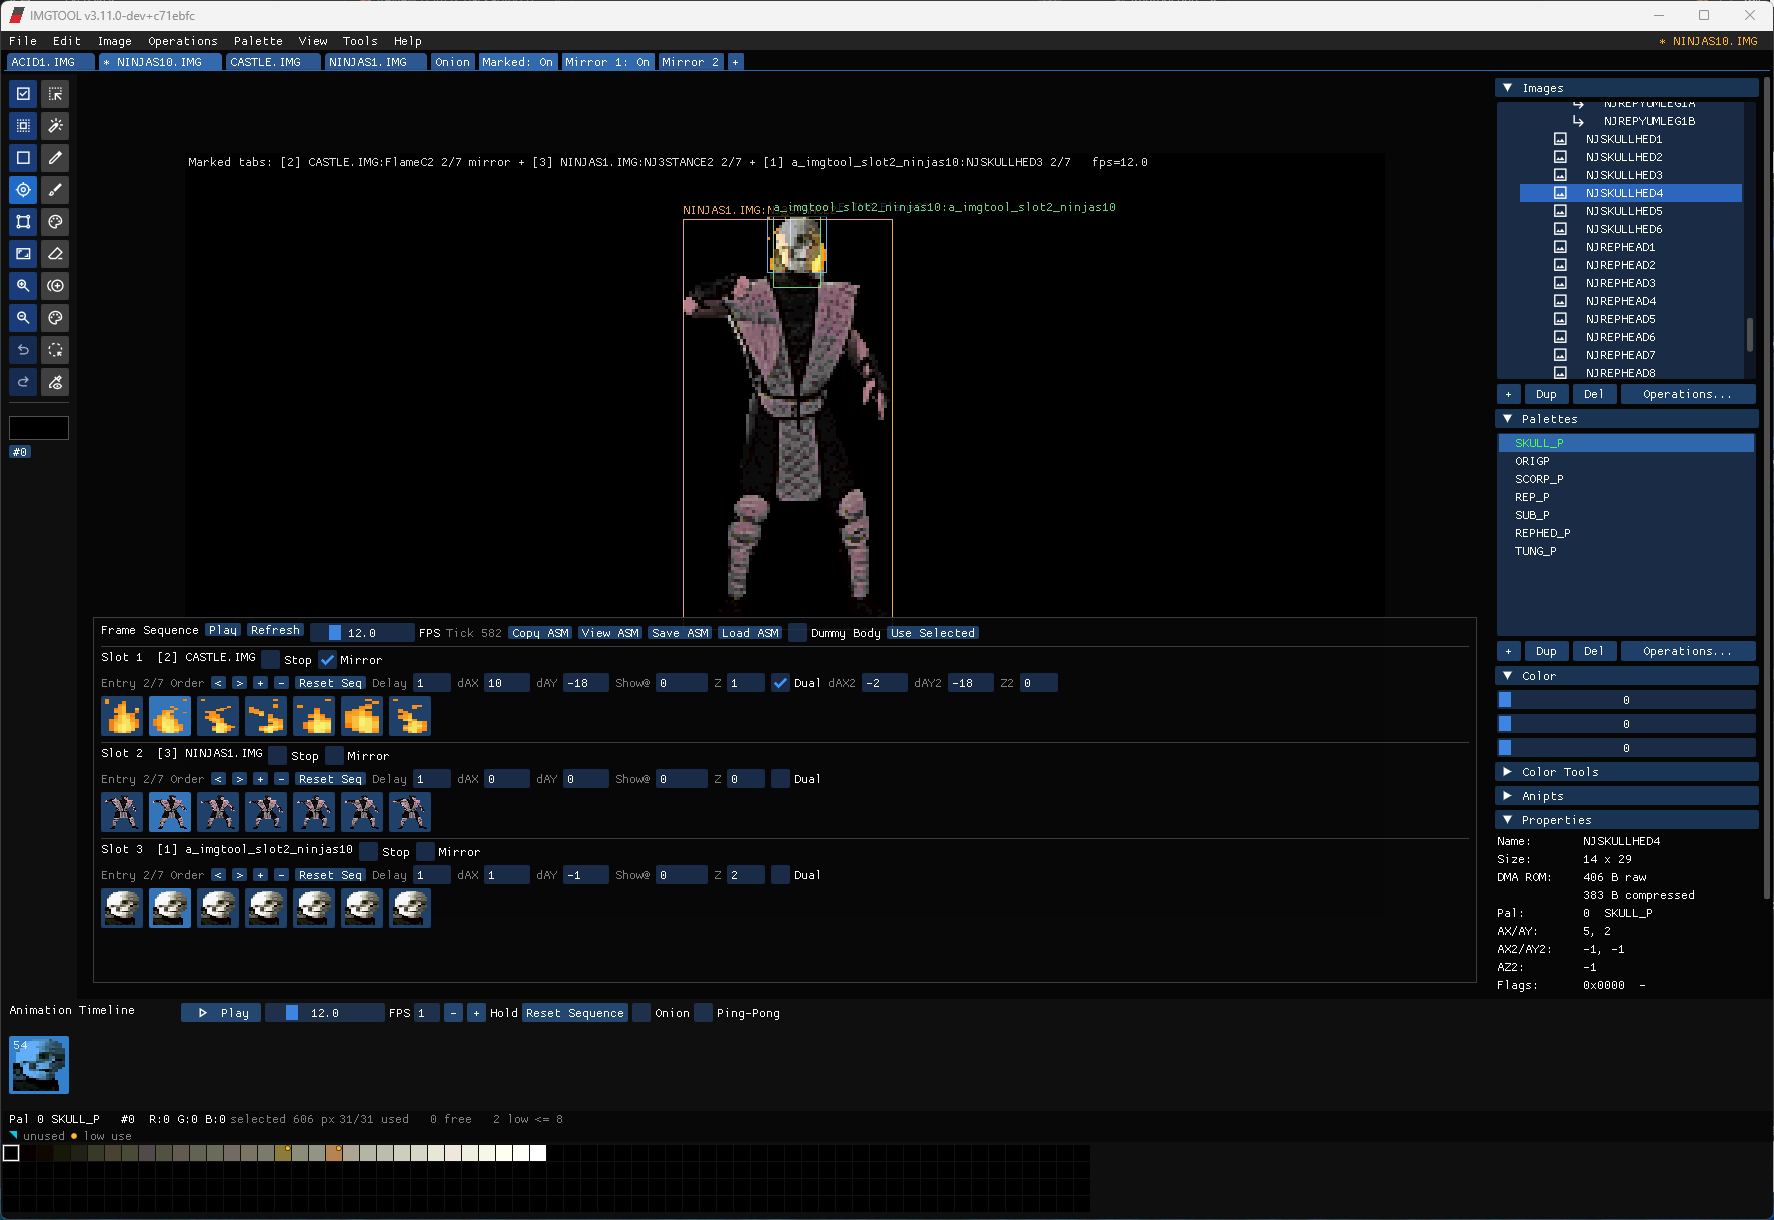Image resolution: width=1774 pixels, height=1220 pixels.
Task: Click the circled-plus add frame icon
Action: point(55,286)
